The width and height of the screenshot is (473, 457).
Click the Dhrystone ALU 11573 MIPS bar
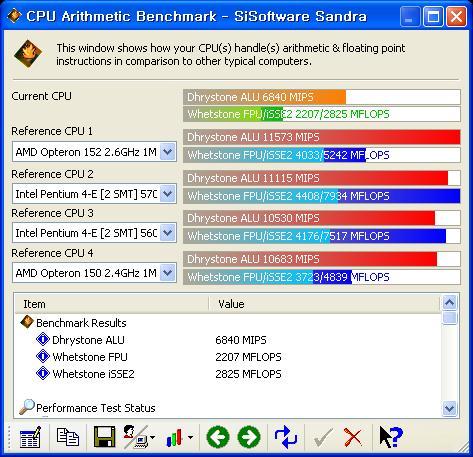pos(322,137)
